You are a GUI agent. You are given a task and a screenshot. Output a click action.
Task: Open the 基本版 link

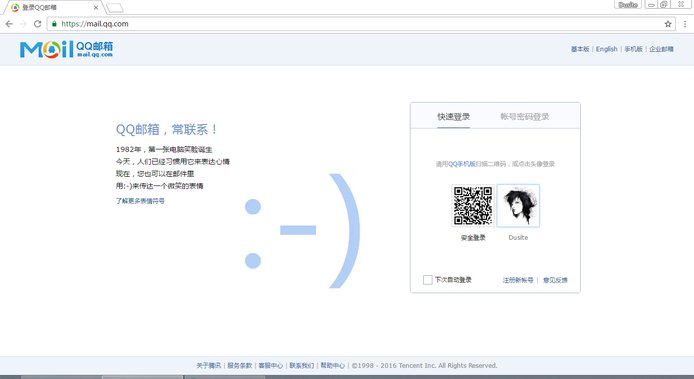(580, 49)
